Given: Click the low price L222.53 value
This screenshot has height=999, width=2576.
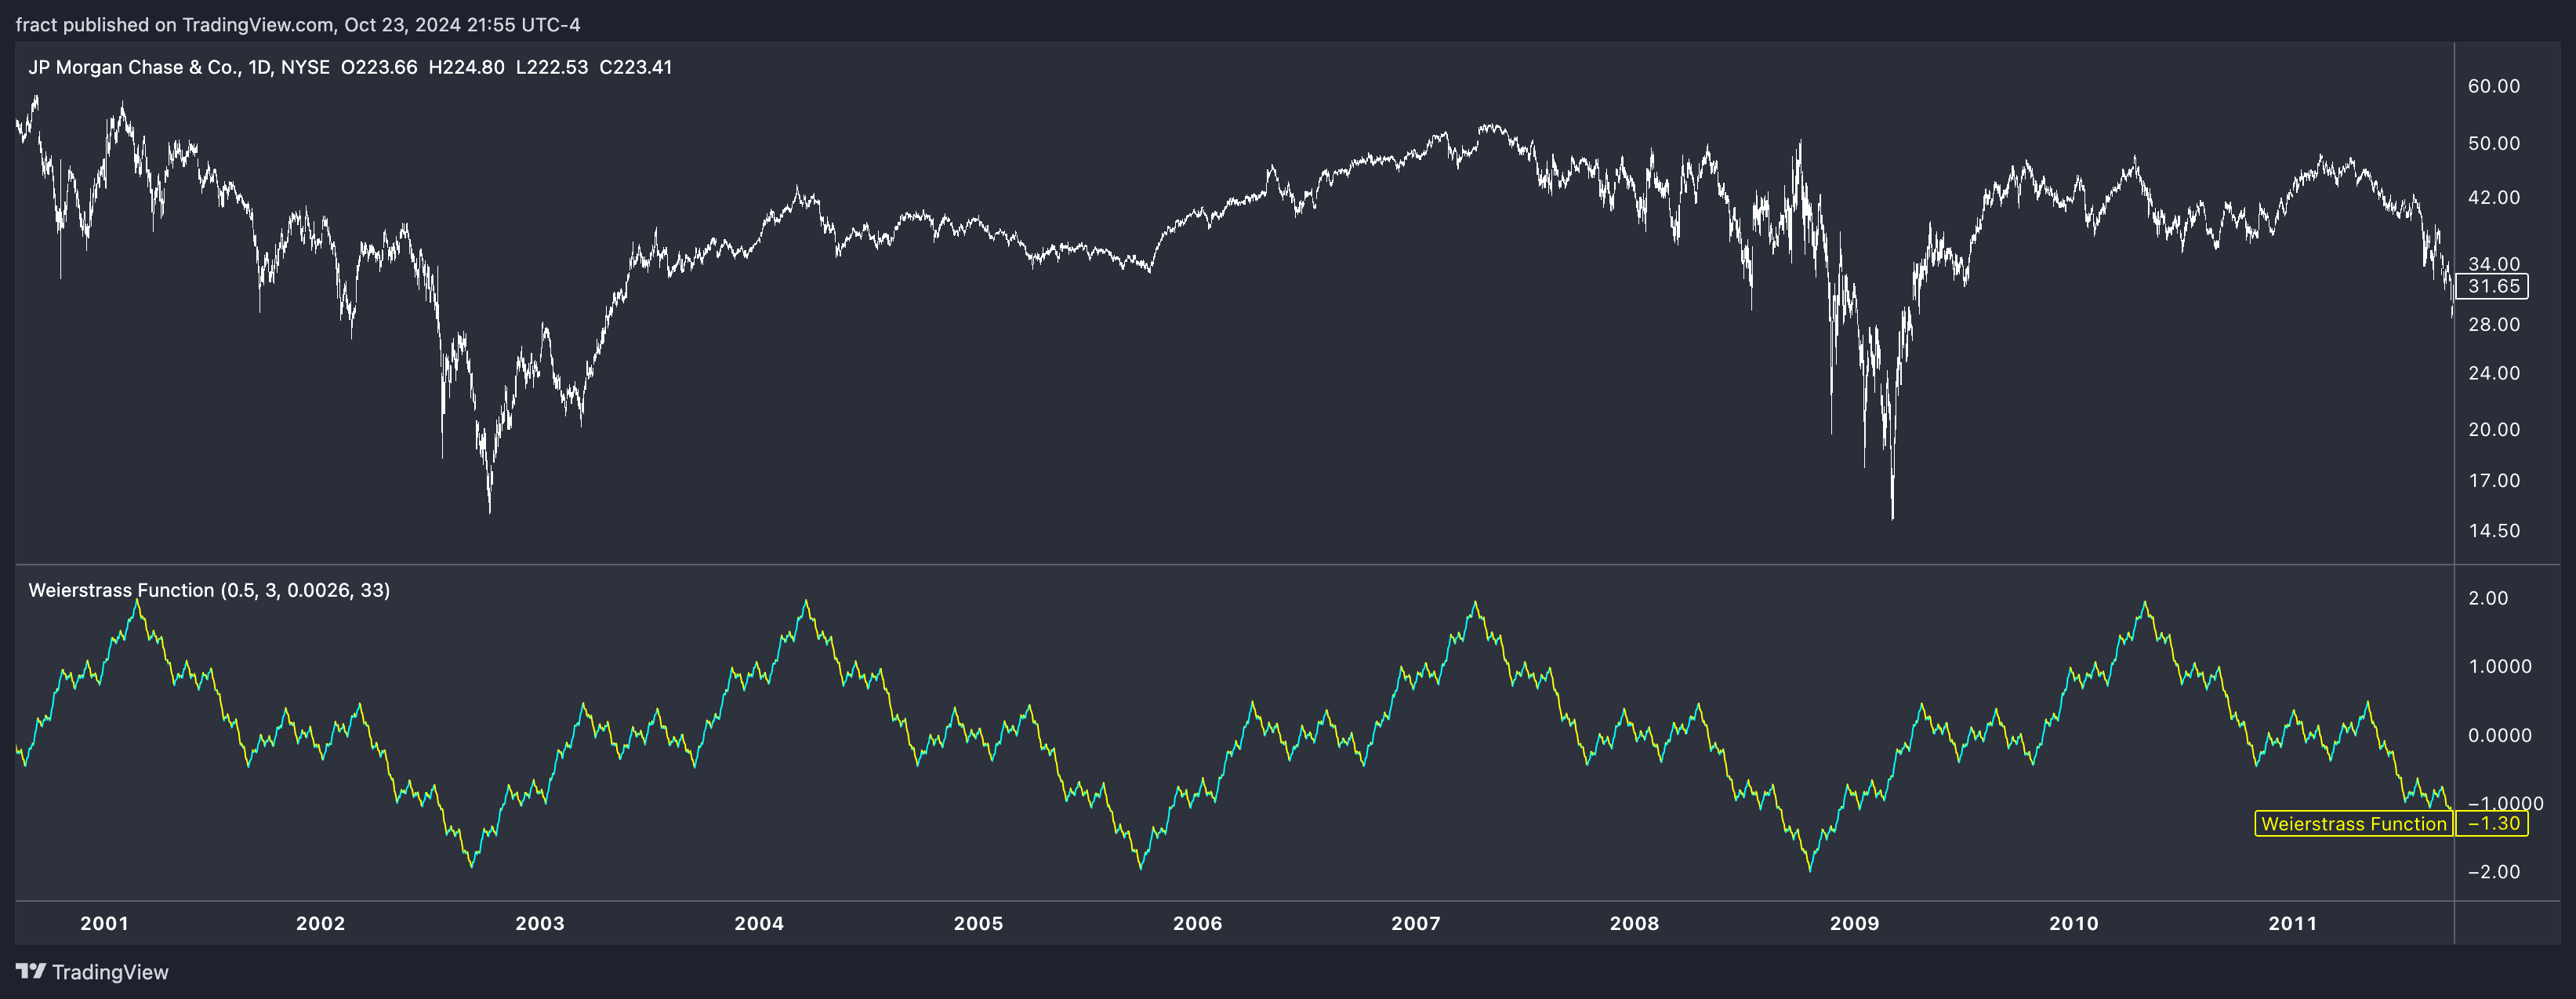Looking at the screenshot, I should coord(552,67).
